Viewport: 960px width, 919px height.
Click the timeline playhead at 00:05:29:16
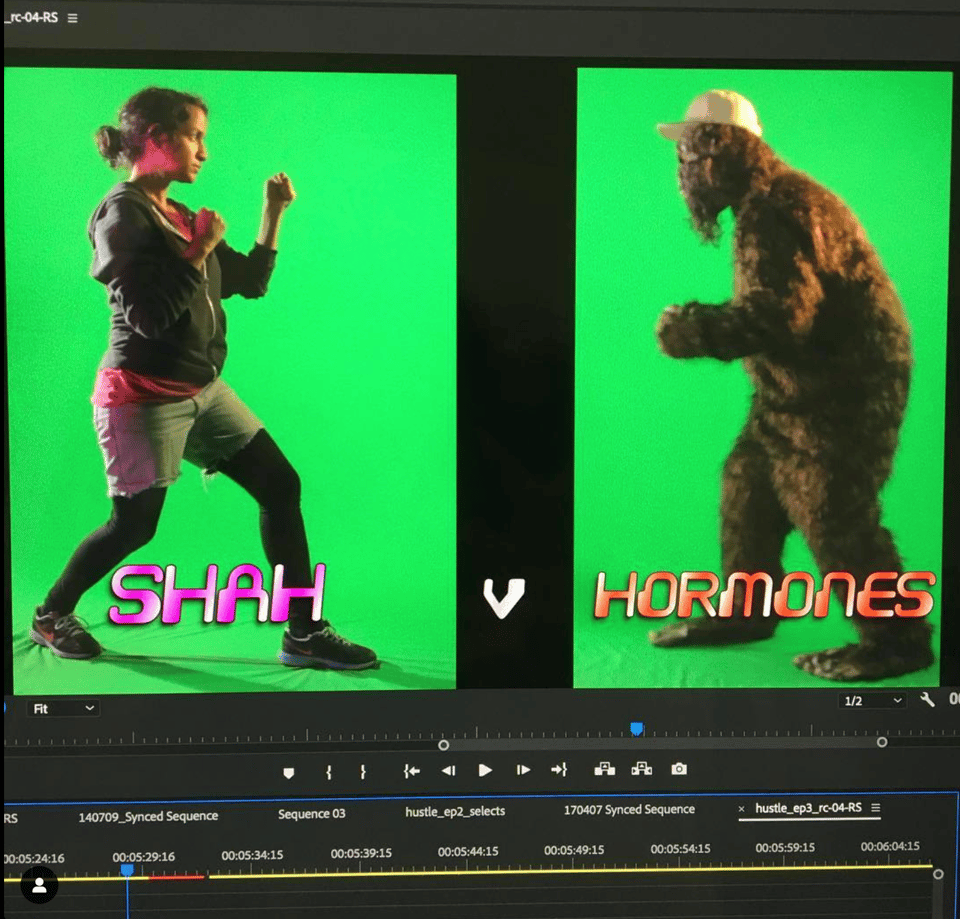(x=127, y=871)
